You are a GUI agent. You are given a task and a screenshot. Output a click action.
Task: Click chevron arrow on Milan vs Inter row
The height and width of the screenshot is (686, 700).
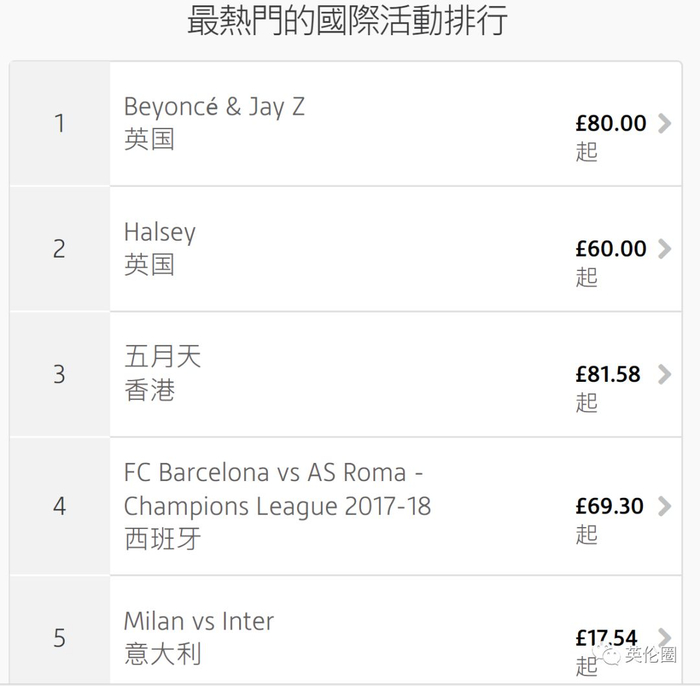(x=664, y=637)
